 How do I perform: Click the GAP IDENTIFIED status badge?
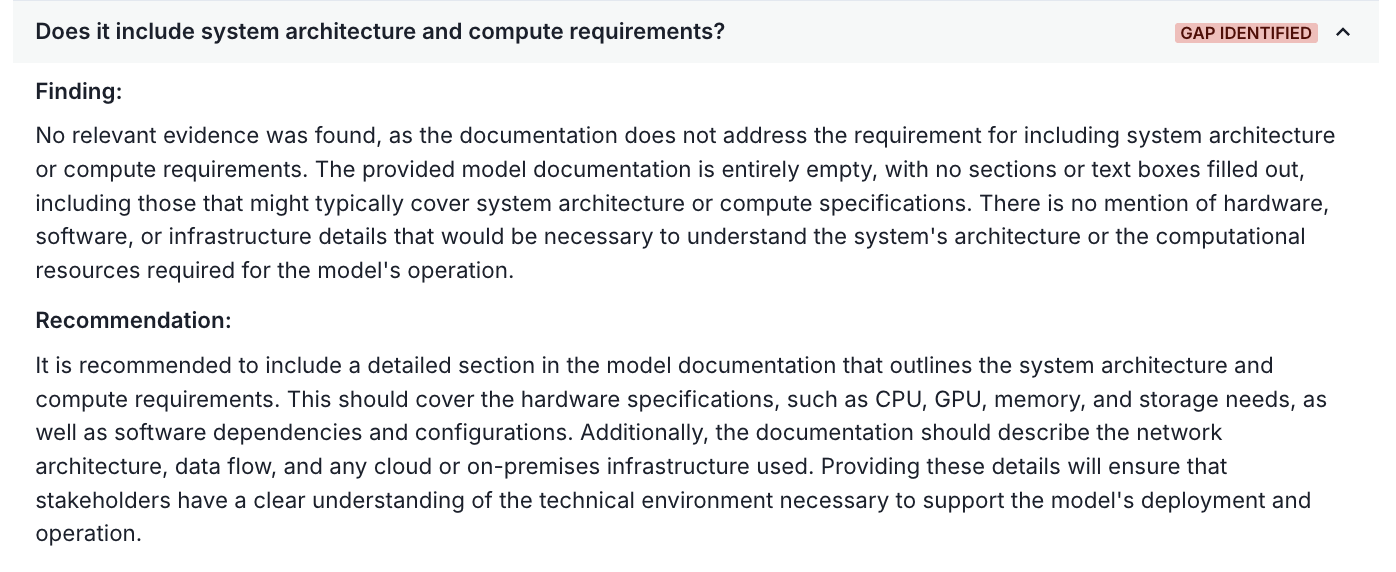(x=1246, y=33)
